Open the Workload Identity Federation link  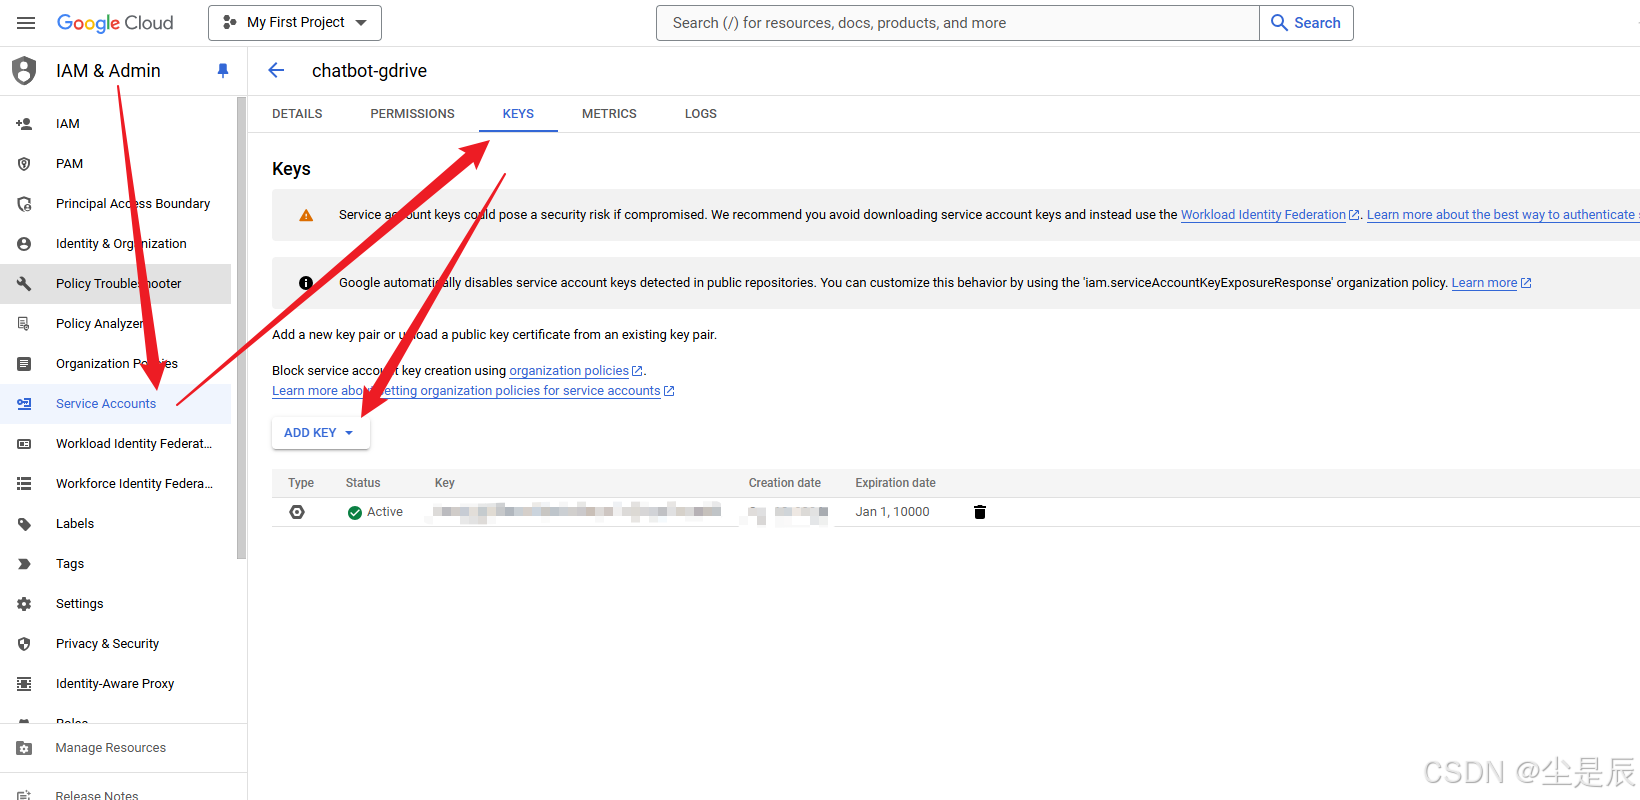1270,215
